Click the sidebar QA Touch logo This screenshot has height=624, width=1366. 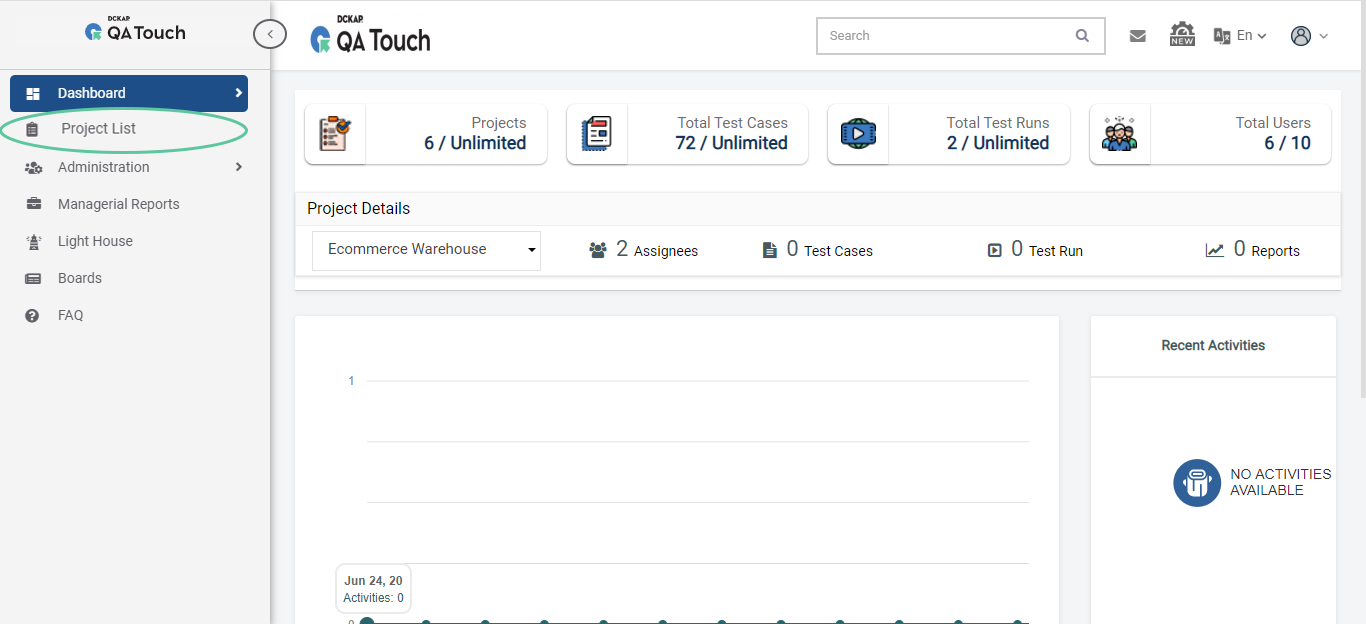(x=135, y=31)
